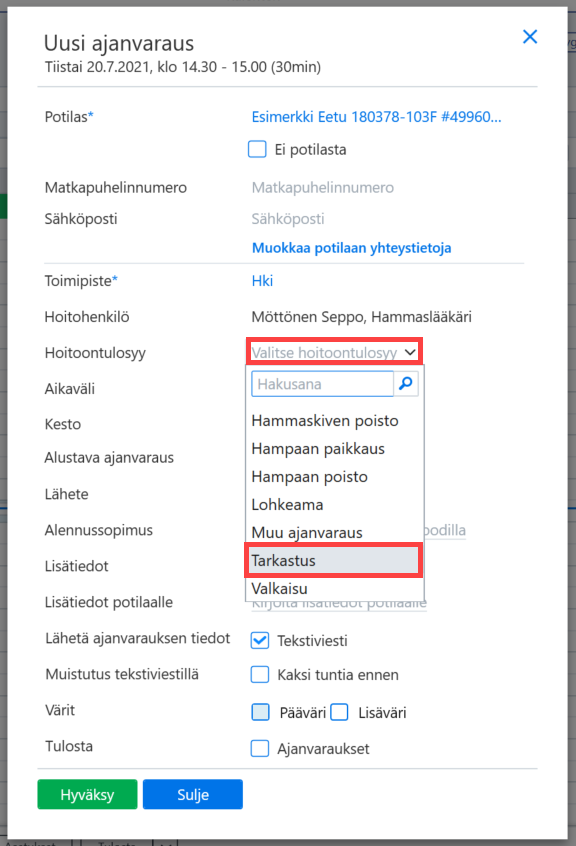The image size is (576, 846).
Task: Open the Pääväri color swatch
Action: [x=260, y=712]
